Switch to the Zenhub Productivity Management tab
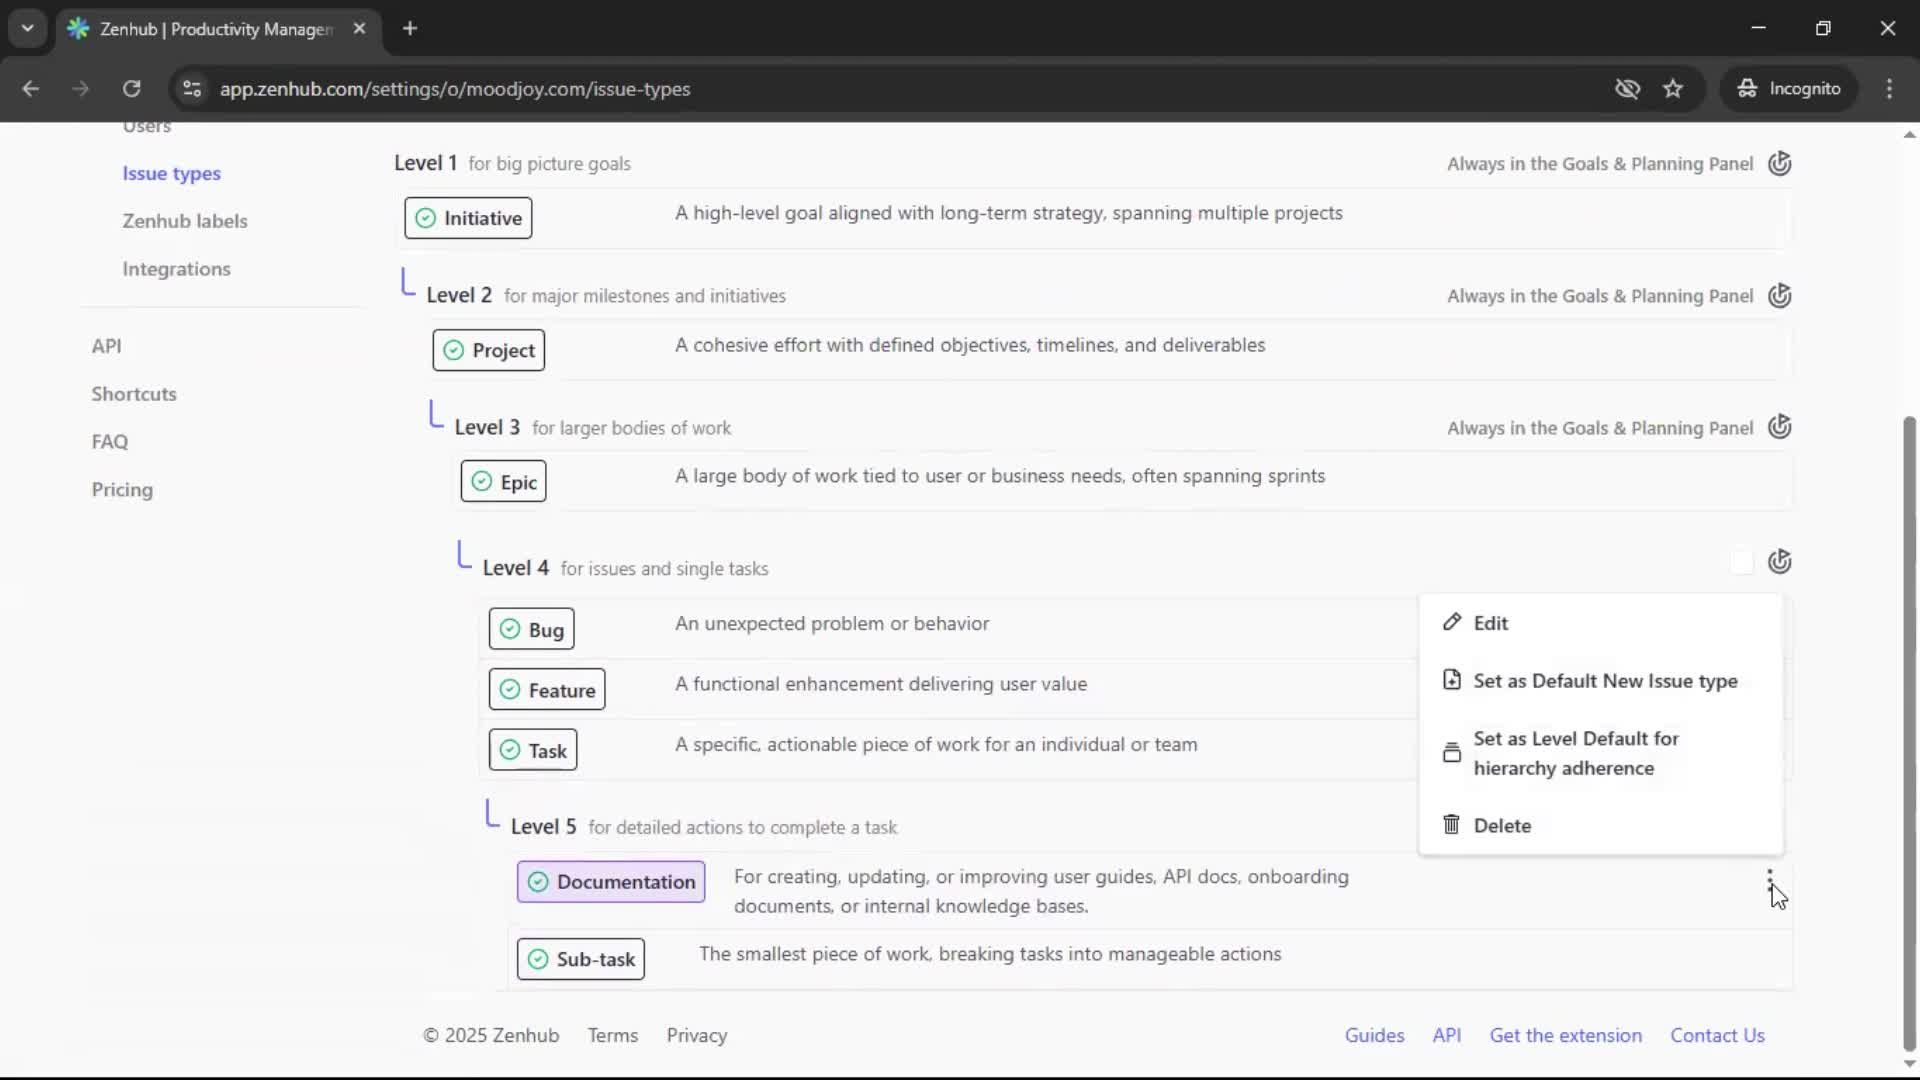 pyautogui.click(x=200, y=29)
